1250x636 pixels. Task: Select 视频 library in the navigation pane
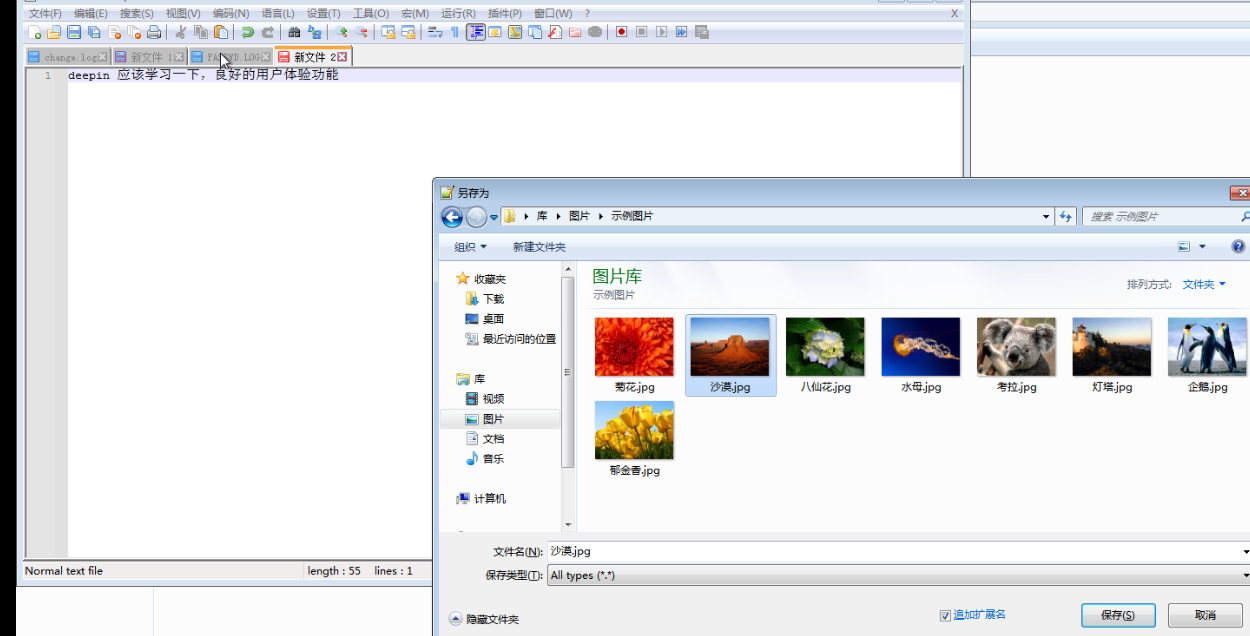[x=485, y=399]
